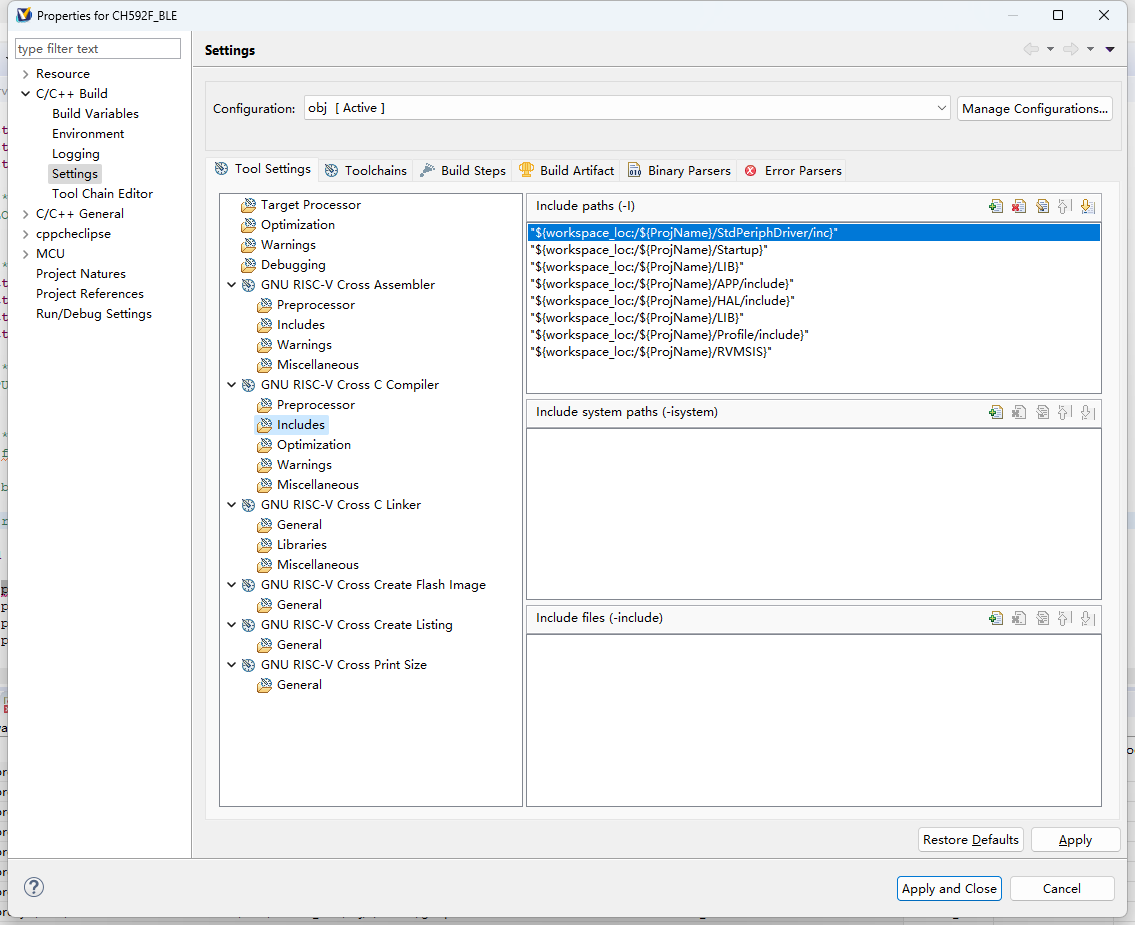Image resolution: width=1135 pixels, height=925 pixels.
Task: Open the Settings view menu triangle
Action: (1110, 50)
